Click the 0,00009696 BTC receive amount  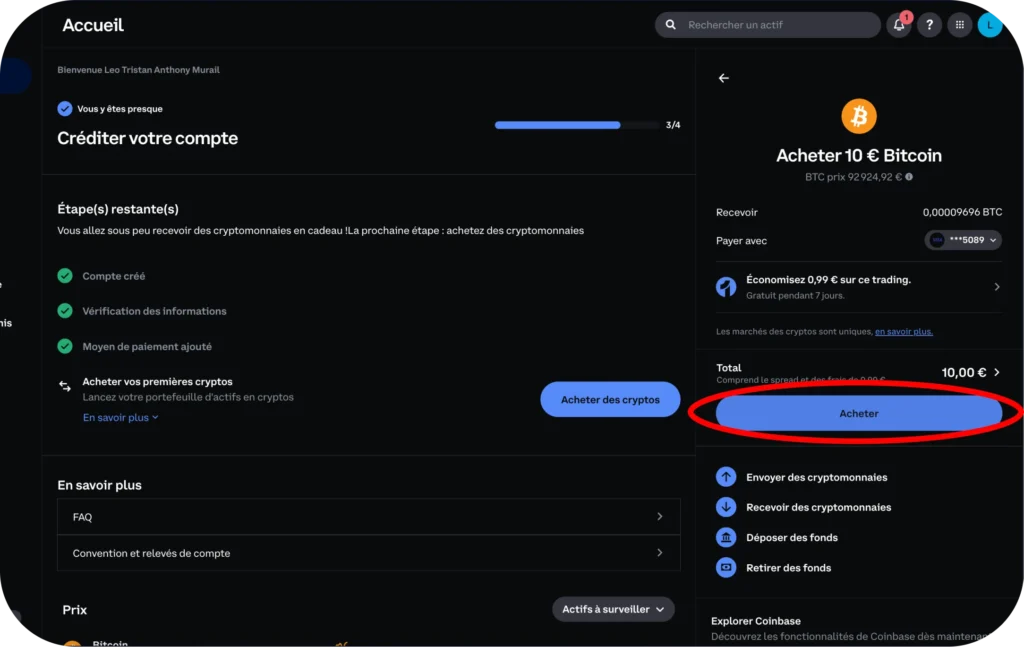(962, 212)
